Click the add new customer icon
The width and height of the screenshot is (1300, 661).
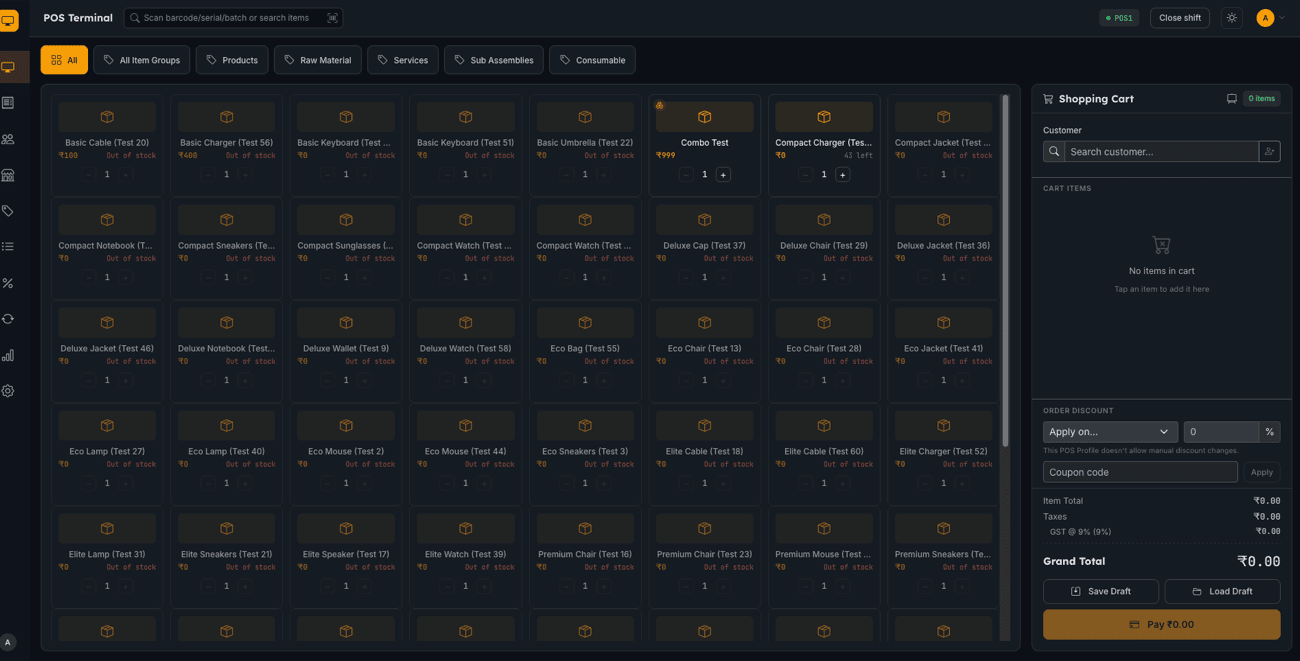click(x=1270, y=152)
